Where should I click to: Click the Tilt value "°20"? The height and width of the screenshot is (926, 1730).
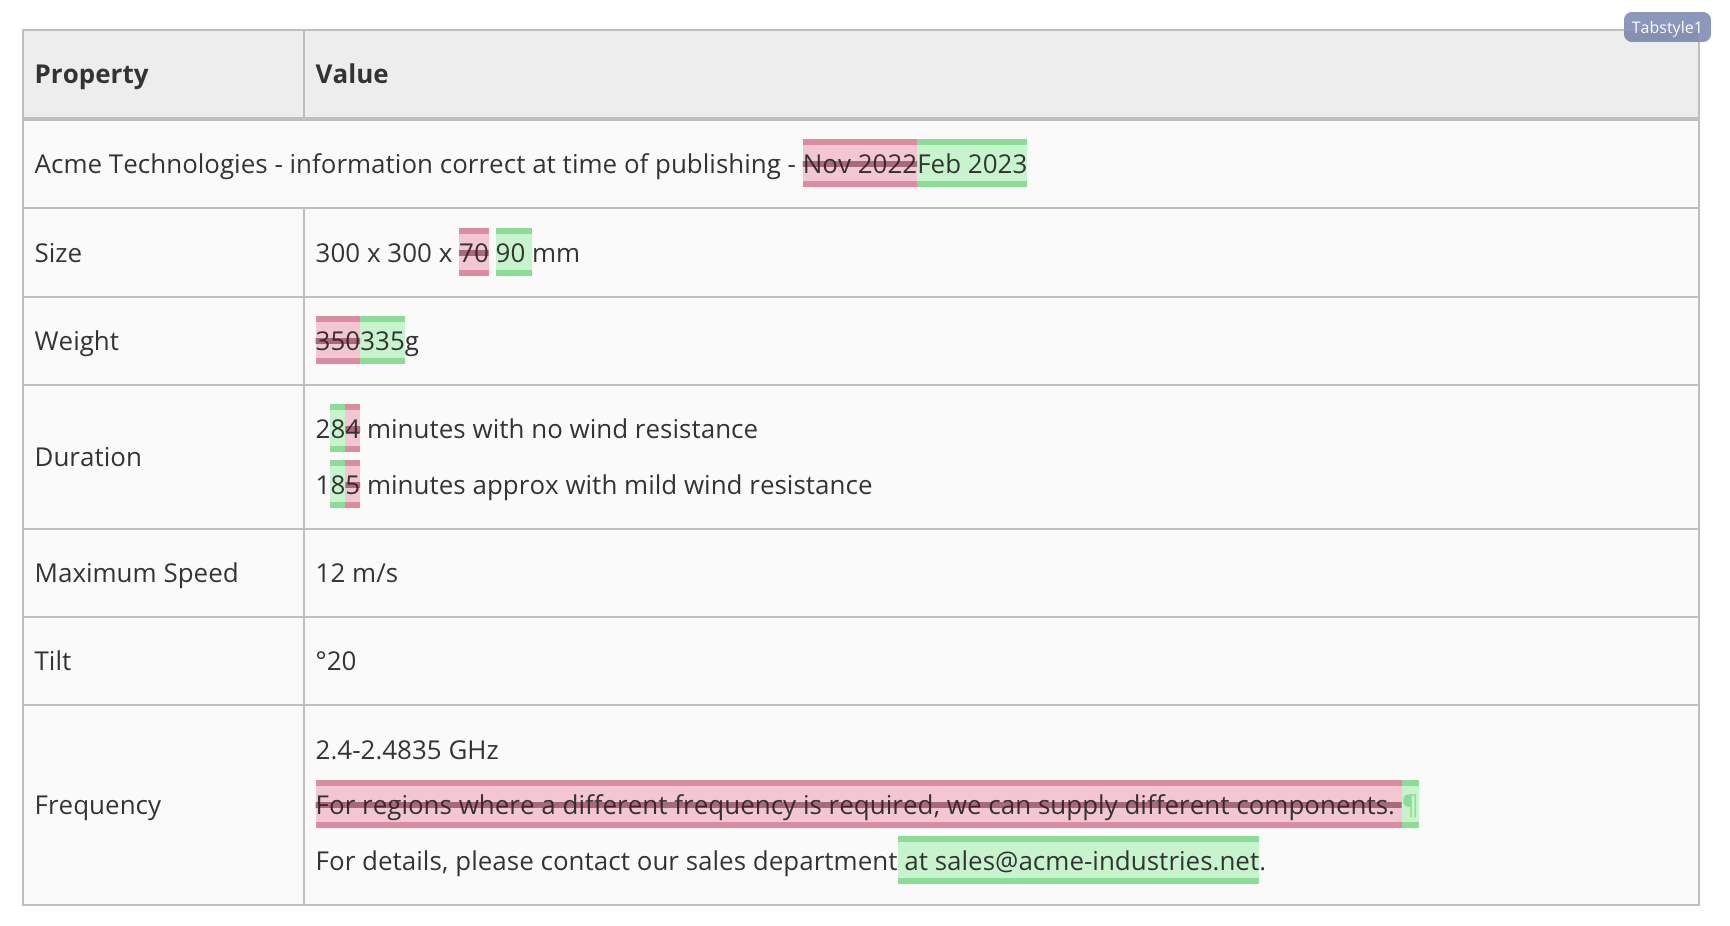[336, 660]
